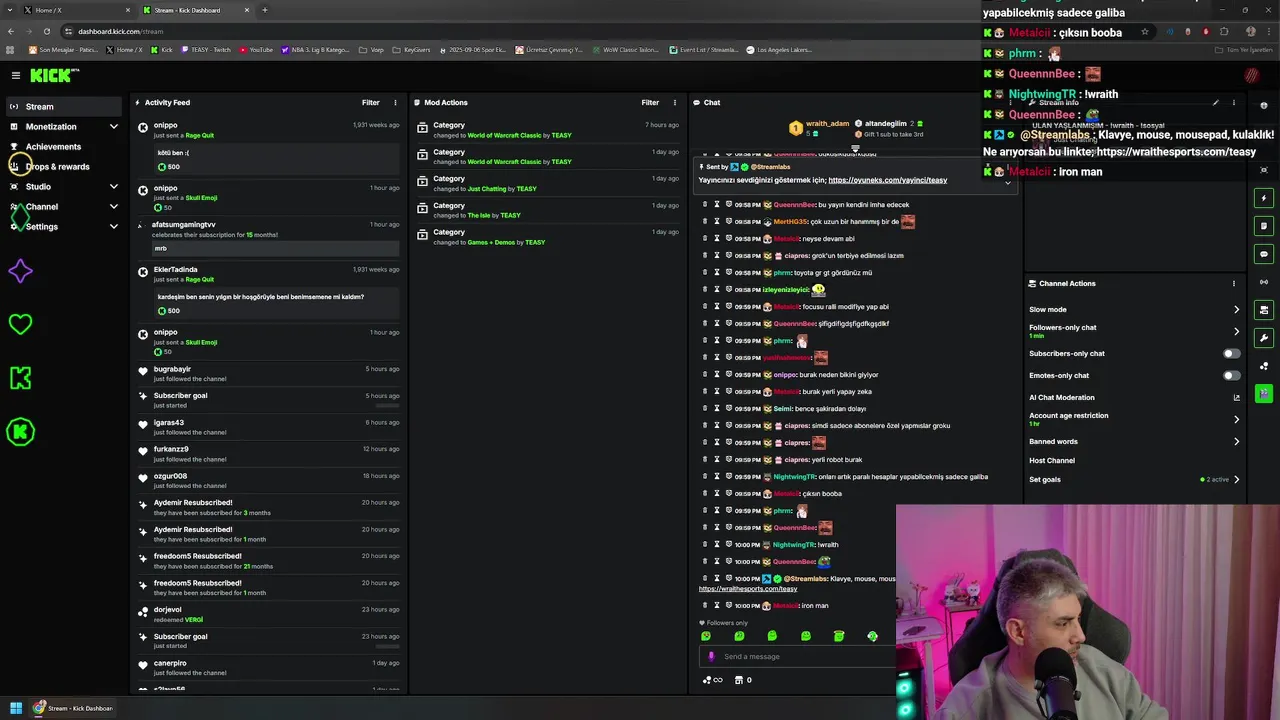
Task: Click the wrench icon in right rail
Action: [1264, 338]
